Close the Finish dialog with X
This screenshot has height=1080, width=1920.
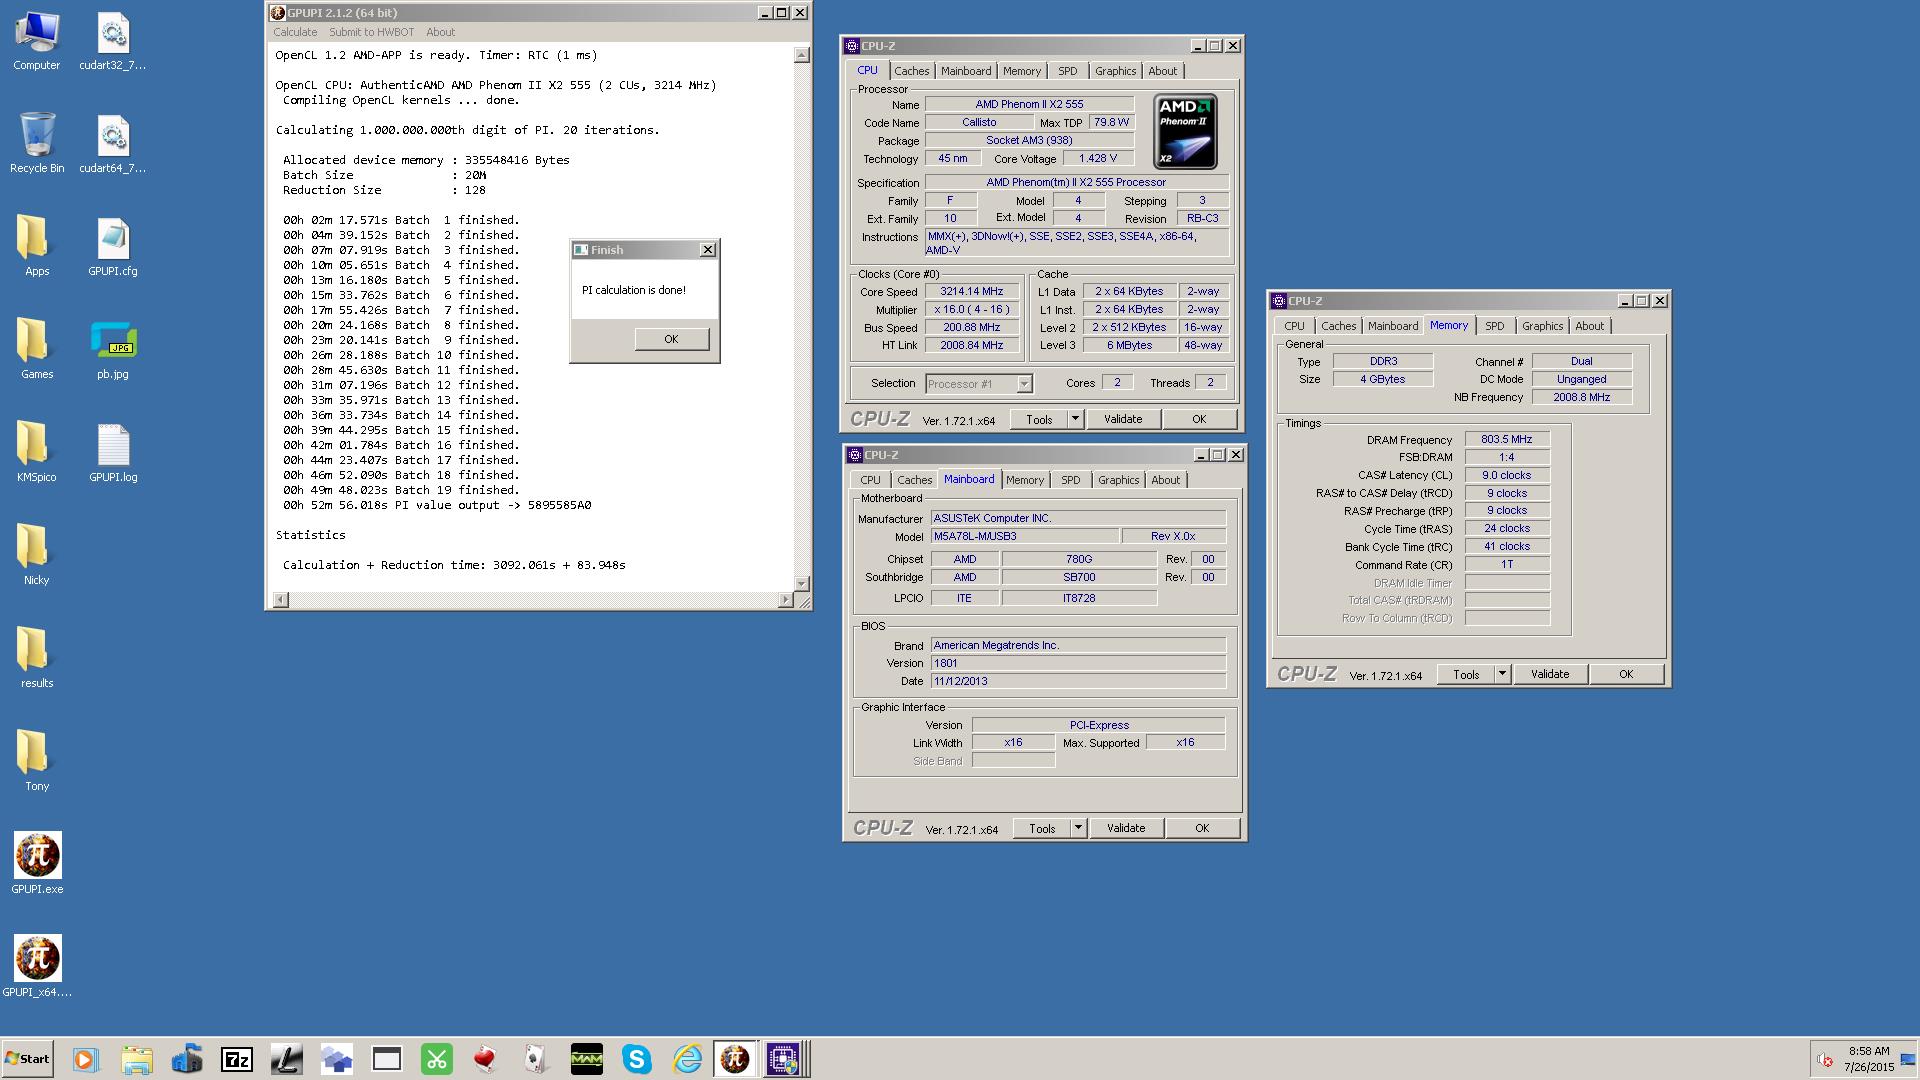(x=708, y=250)
